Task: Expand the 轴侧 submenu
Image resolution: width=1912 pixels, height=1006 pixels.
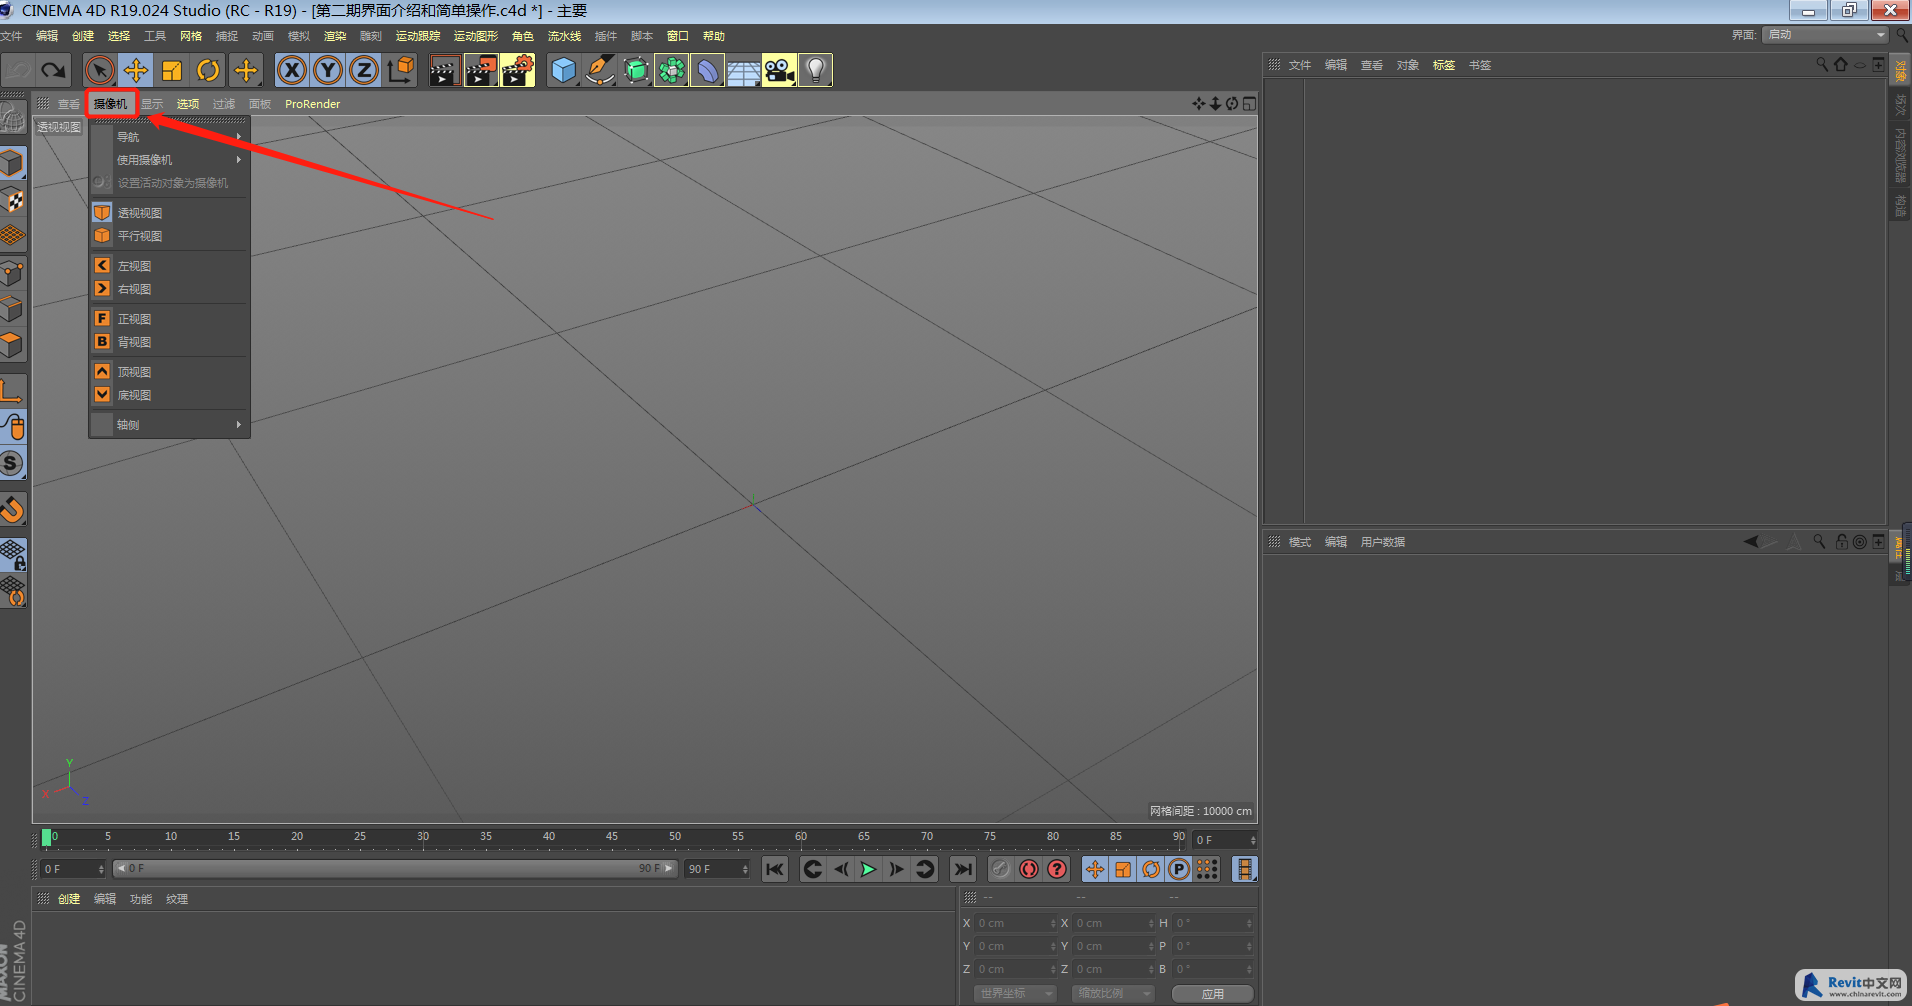Action: 169,425
